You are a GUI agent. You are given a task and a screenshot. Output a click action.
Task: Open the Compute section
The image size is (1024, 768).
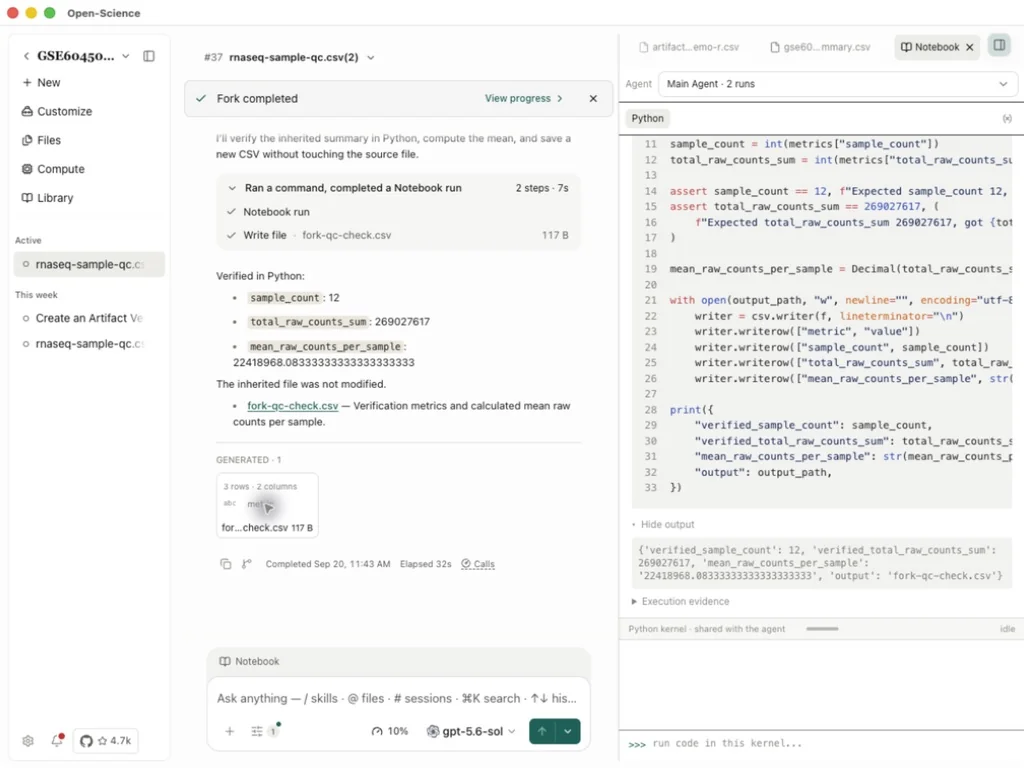[x=53, y=168]
